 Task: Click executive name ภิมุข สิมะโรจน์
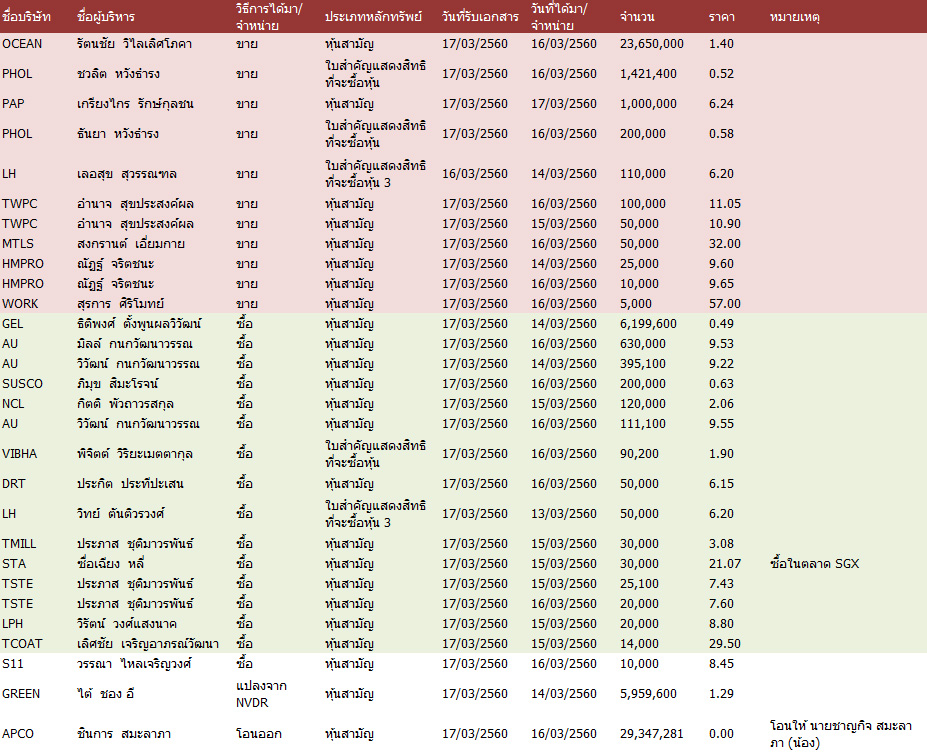pyautogui.click(x=118, y=384)
